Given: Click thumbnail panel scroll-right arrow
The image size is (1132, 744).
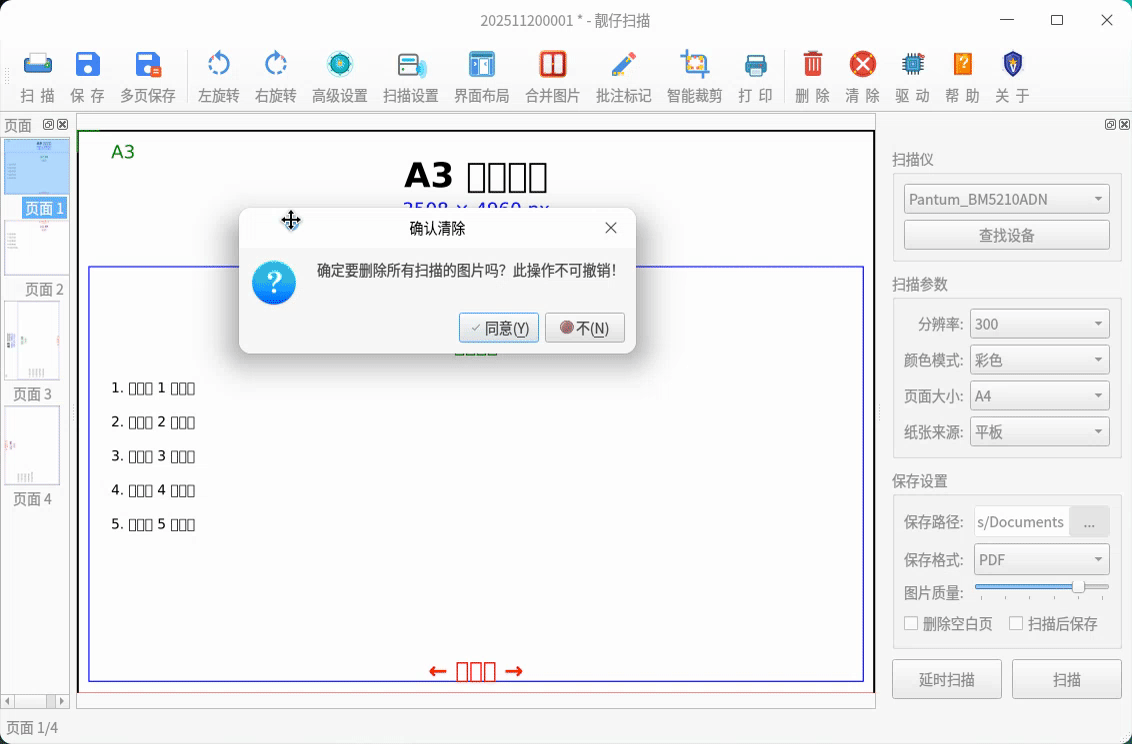Looking at the screenshot, I should 61,701.
